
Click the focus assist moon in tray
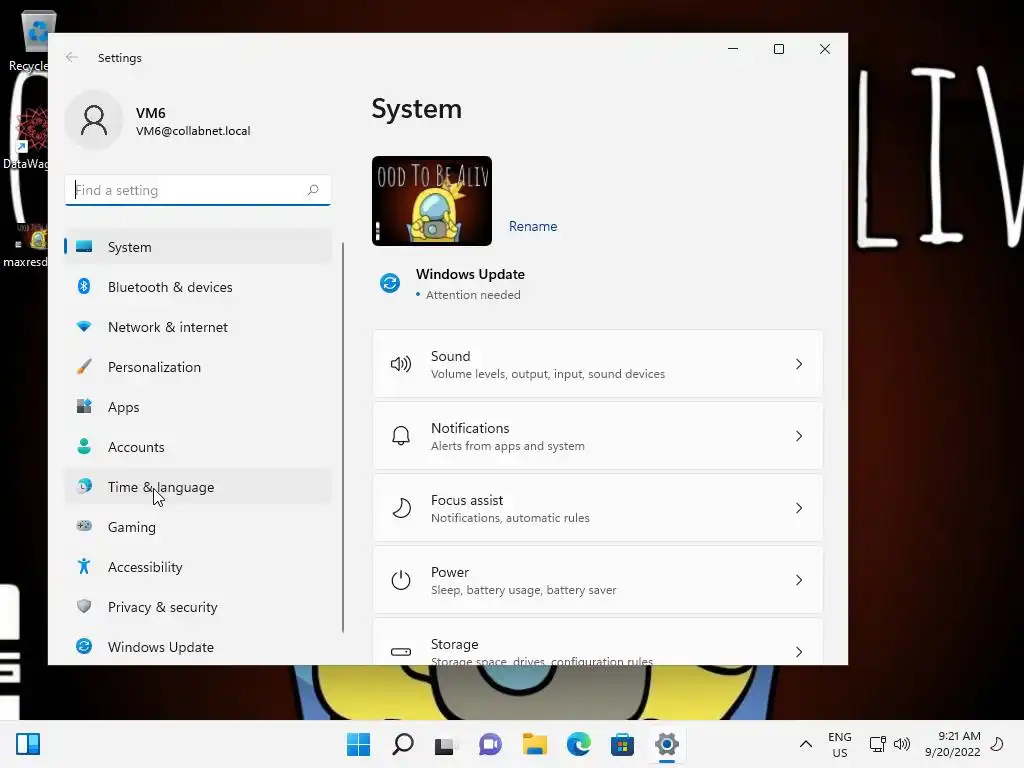coord(997,744)
